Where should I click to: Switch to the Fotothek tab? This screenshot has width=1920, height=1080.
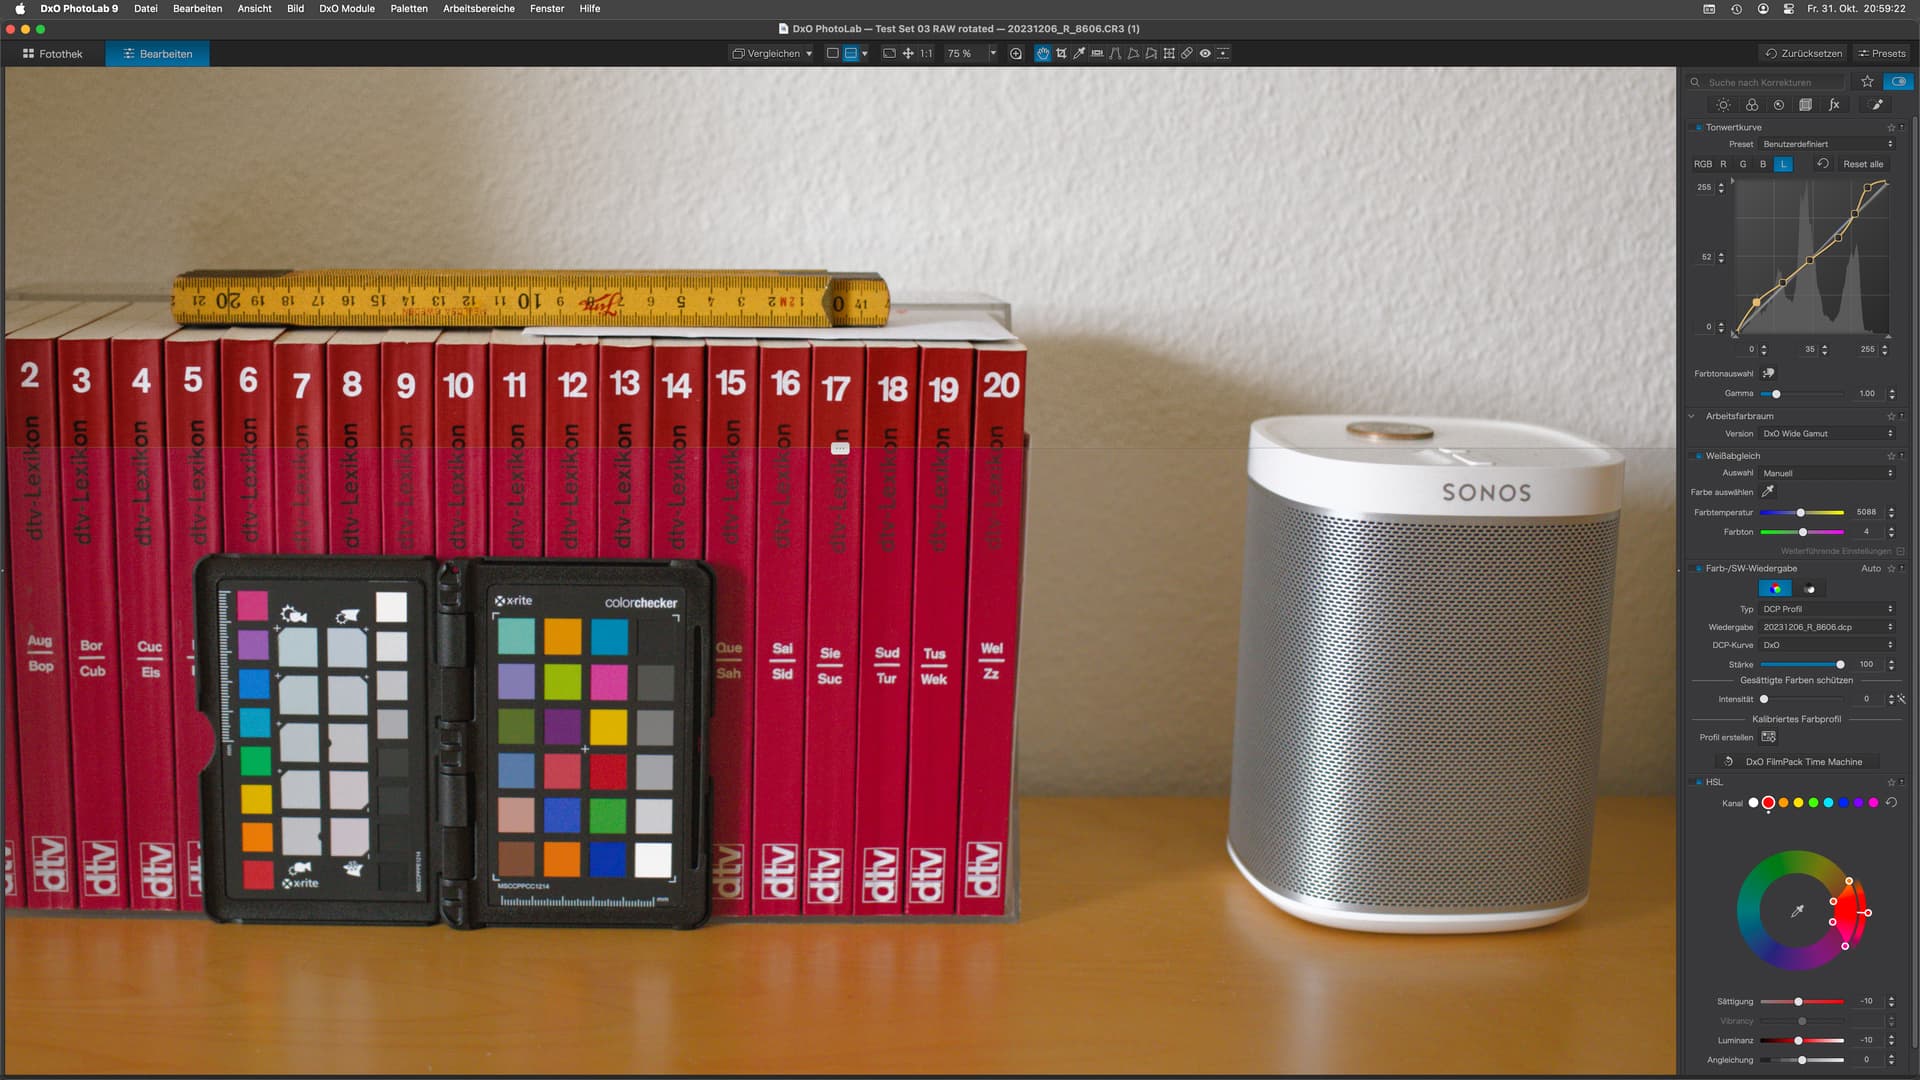click(x=53, y=53)
